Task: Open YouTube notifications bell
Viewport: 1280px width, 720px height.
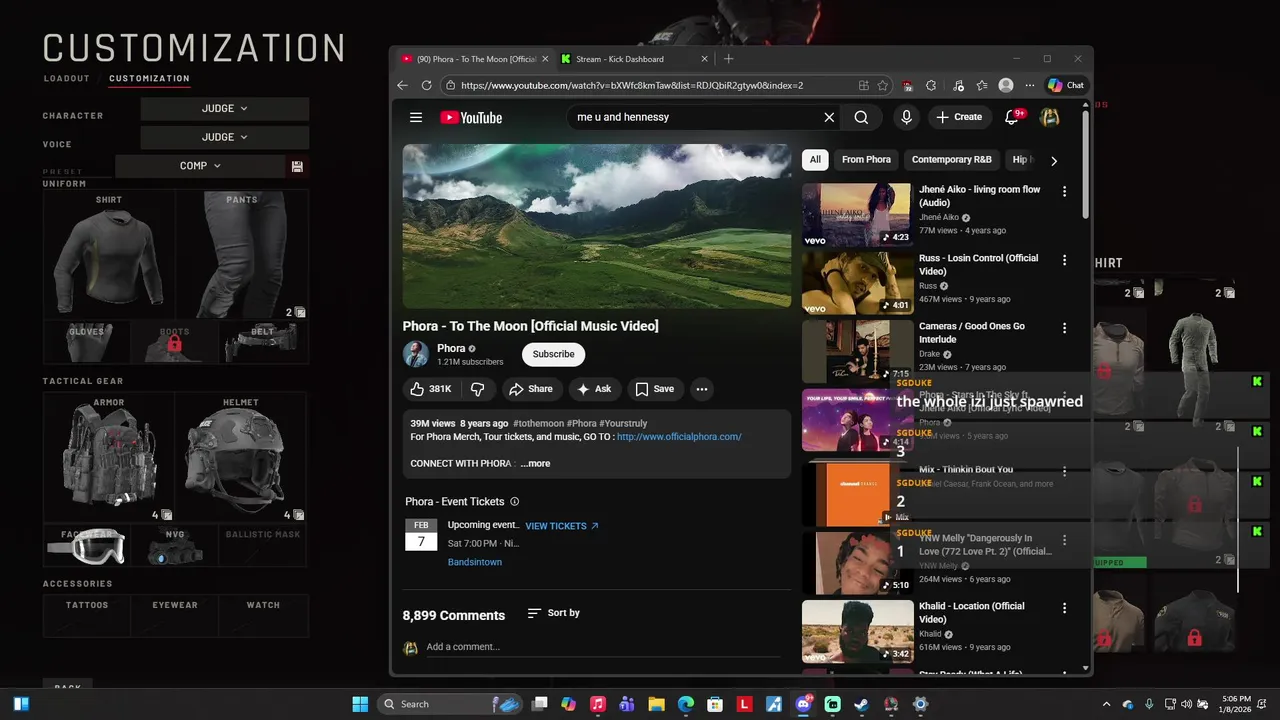Action: click(x=1012, y=117)
